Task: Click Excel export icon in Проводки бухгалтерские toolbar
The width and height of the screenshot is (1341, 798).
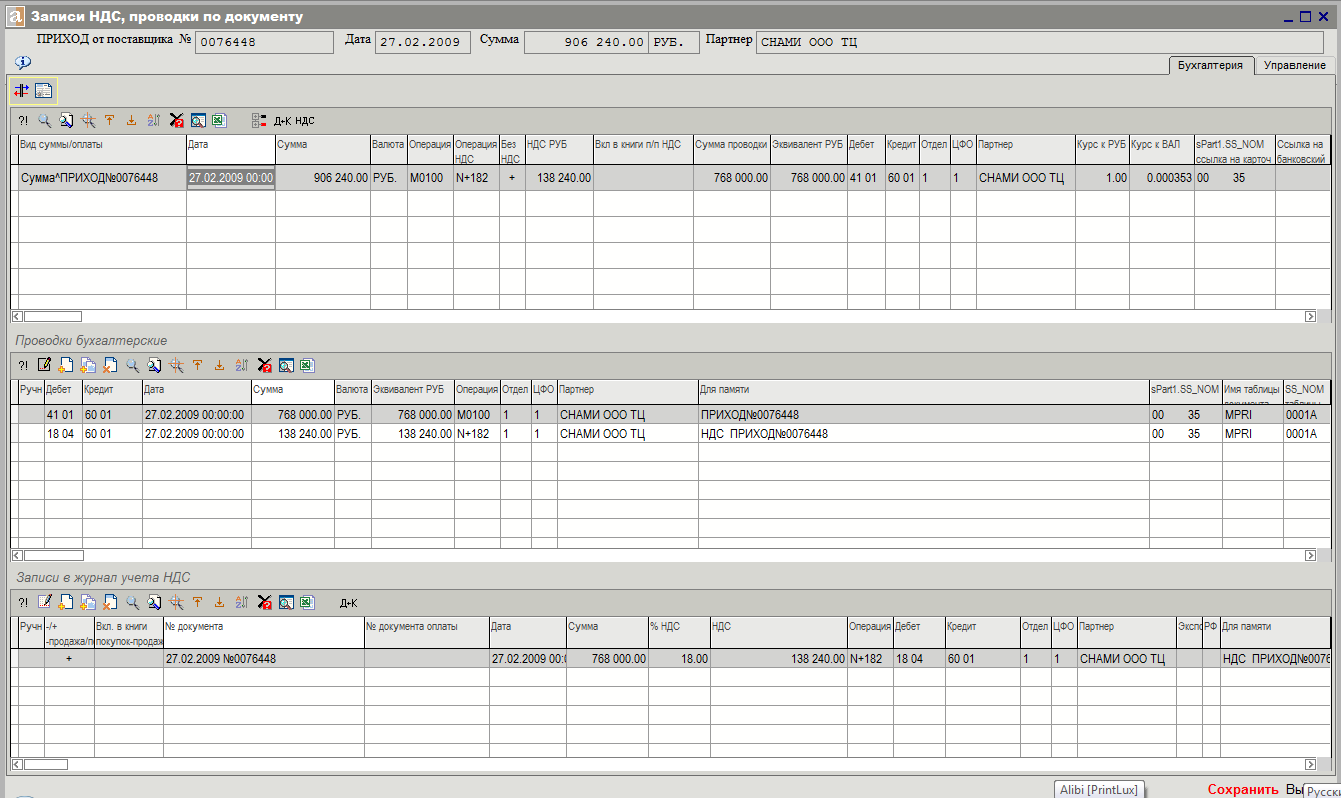Action: [307, 365]
